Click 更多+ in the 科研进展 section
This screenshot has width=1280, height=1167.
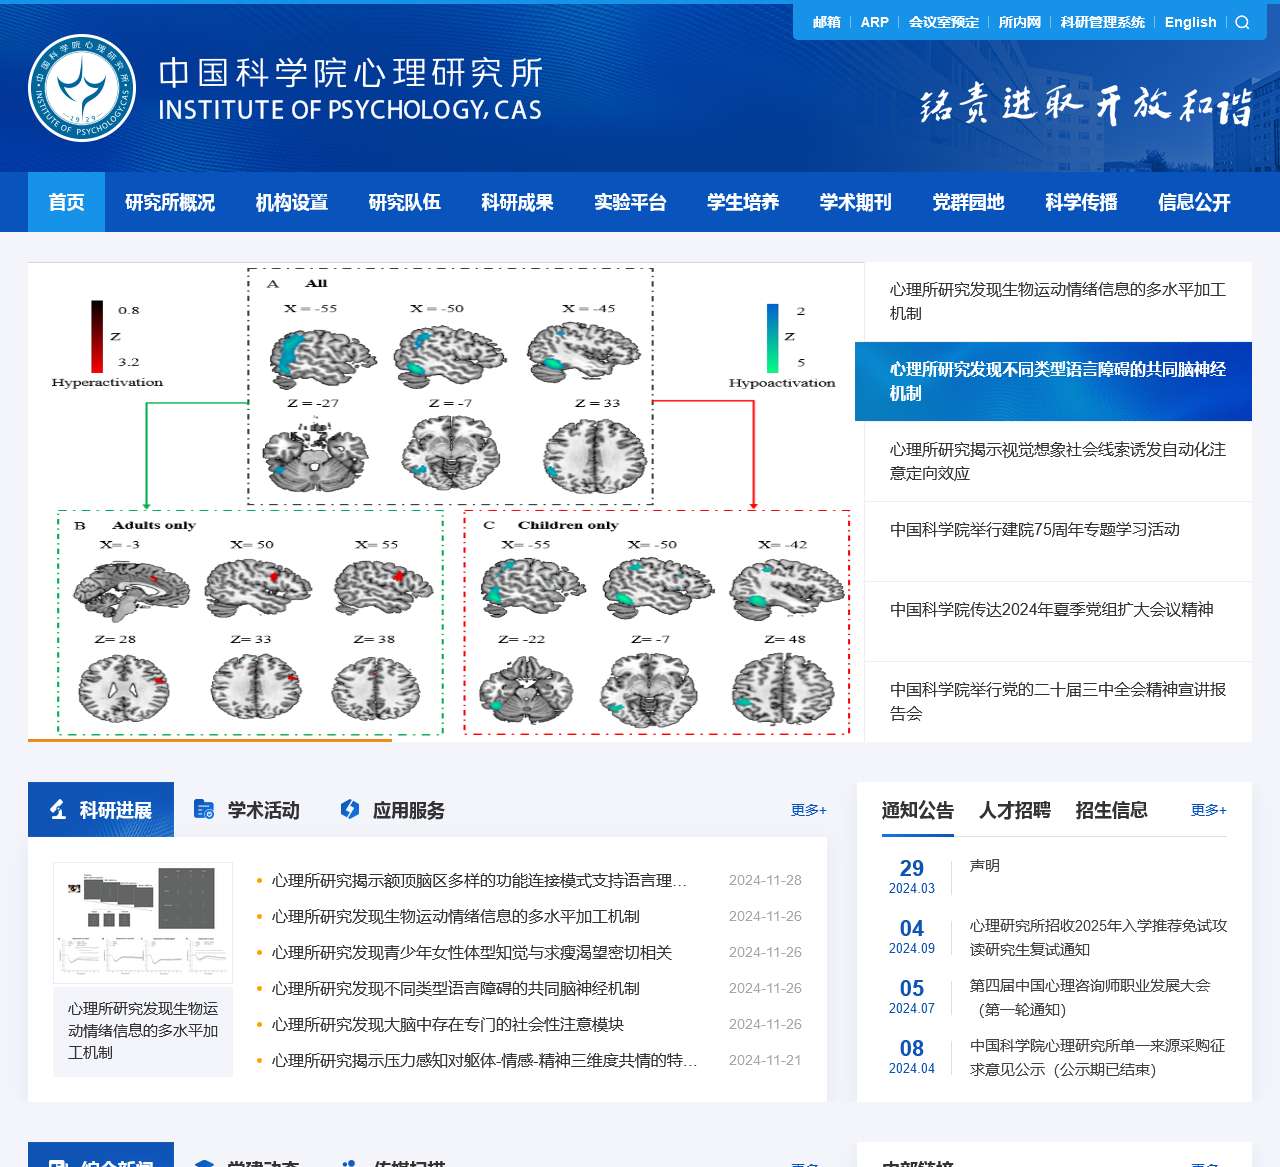click(x=809, y=810)
